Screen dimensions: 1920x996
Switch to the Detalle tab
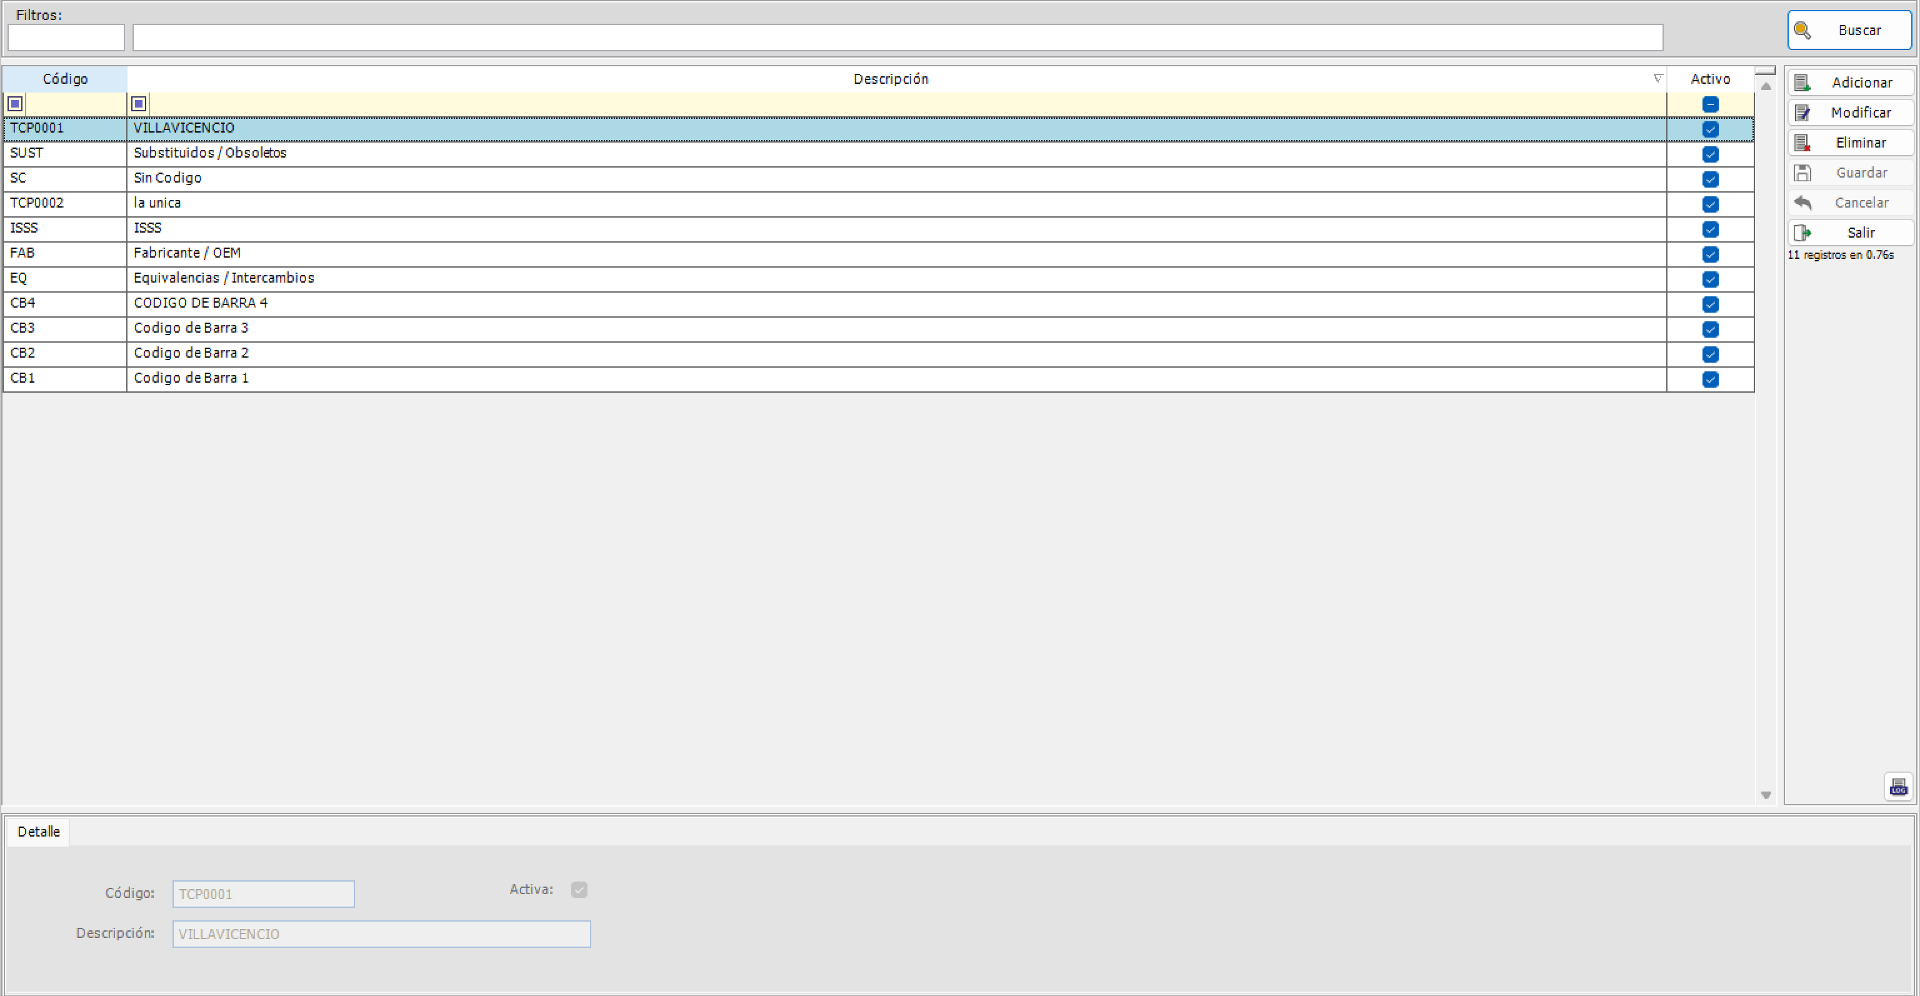click(38, 831)
